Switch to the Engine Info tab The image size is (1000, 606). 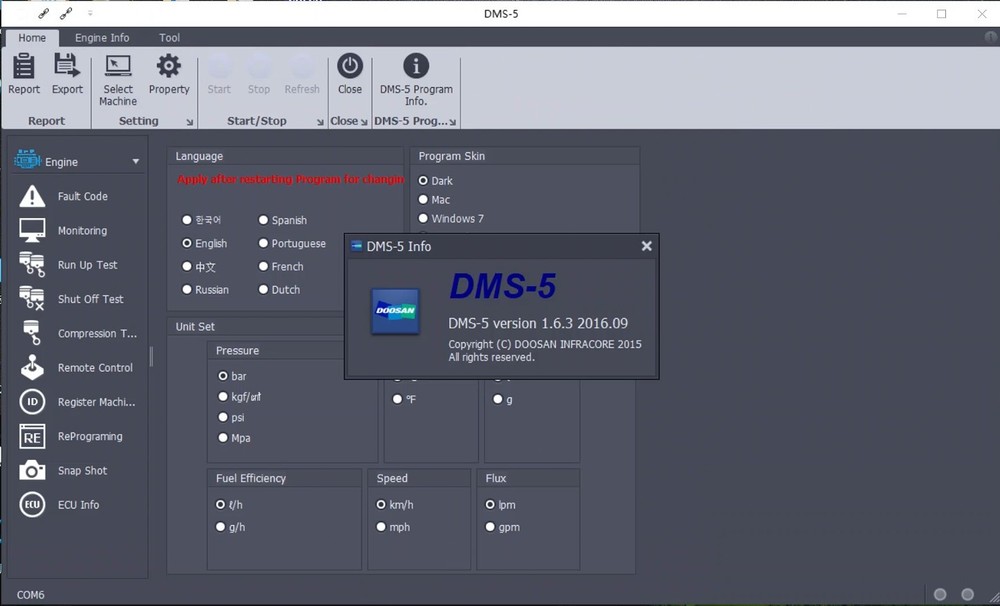(102, 38)
